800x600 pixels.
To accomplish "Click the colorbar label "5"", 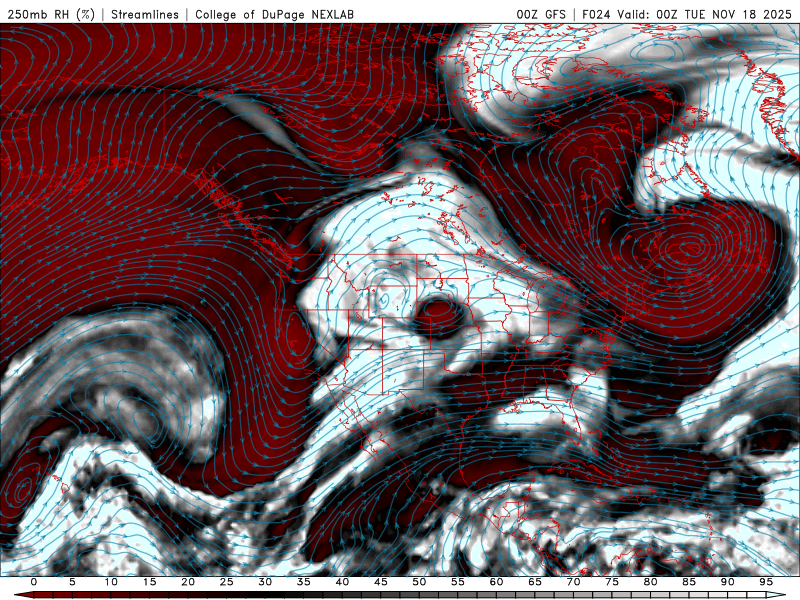I will tap(72, 582).
